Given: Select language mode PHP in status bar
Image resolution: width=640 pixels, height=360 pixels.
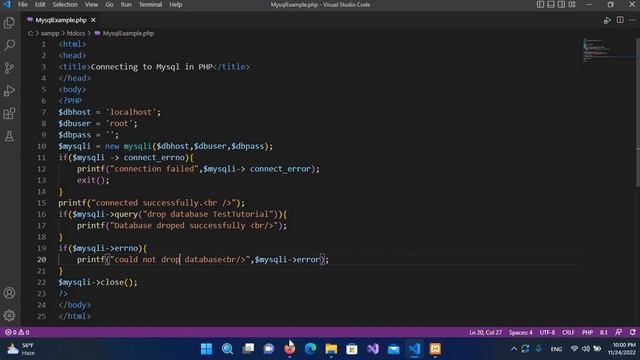Looking at the screenshot, I should tap(587, 332).
